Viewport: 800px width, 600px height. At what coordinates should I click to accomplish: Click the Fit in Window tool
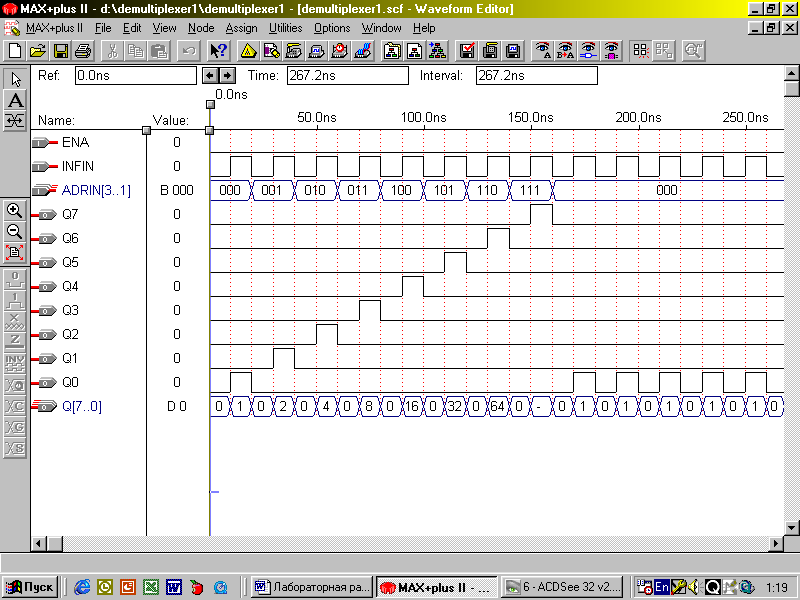coord(15,252)
